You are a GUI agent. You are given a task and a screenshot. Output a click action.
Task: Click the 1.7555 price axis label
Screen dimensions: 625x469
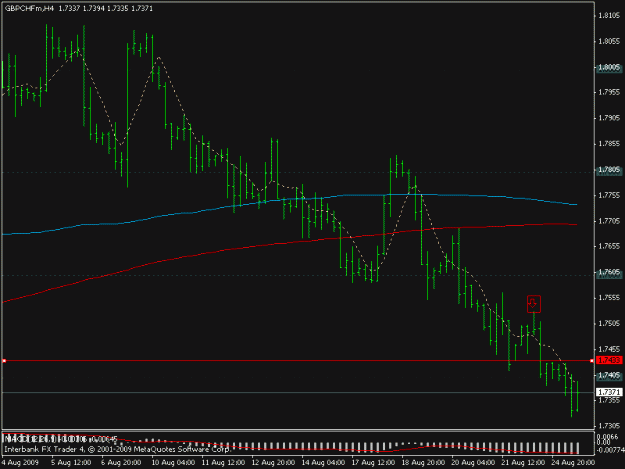[609, 298]
